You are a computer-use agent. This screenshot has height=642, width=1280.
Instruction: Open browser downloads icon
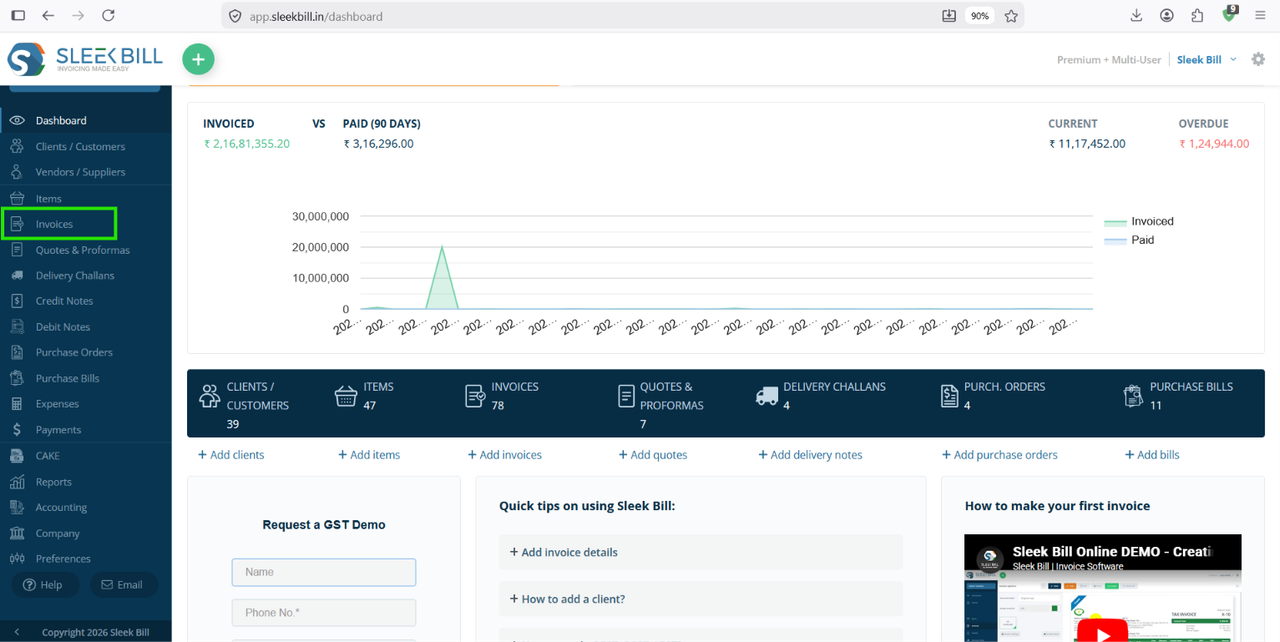coord(1136,15)
